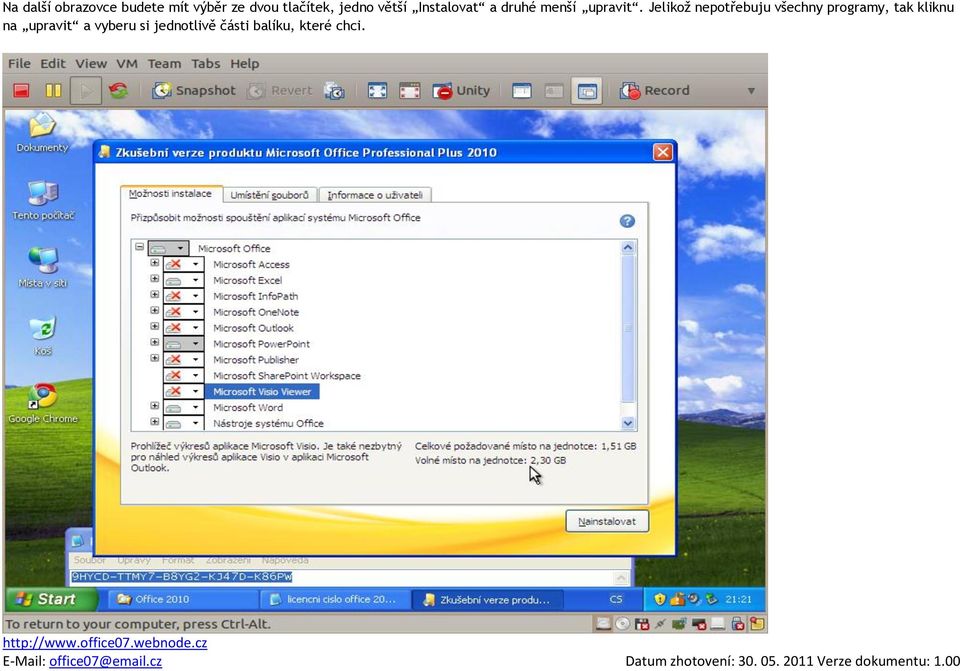
Task: Take a VM snapshot with the Snapshot button
Action: click(x=194, y=91)
